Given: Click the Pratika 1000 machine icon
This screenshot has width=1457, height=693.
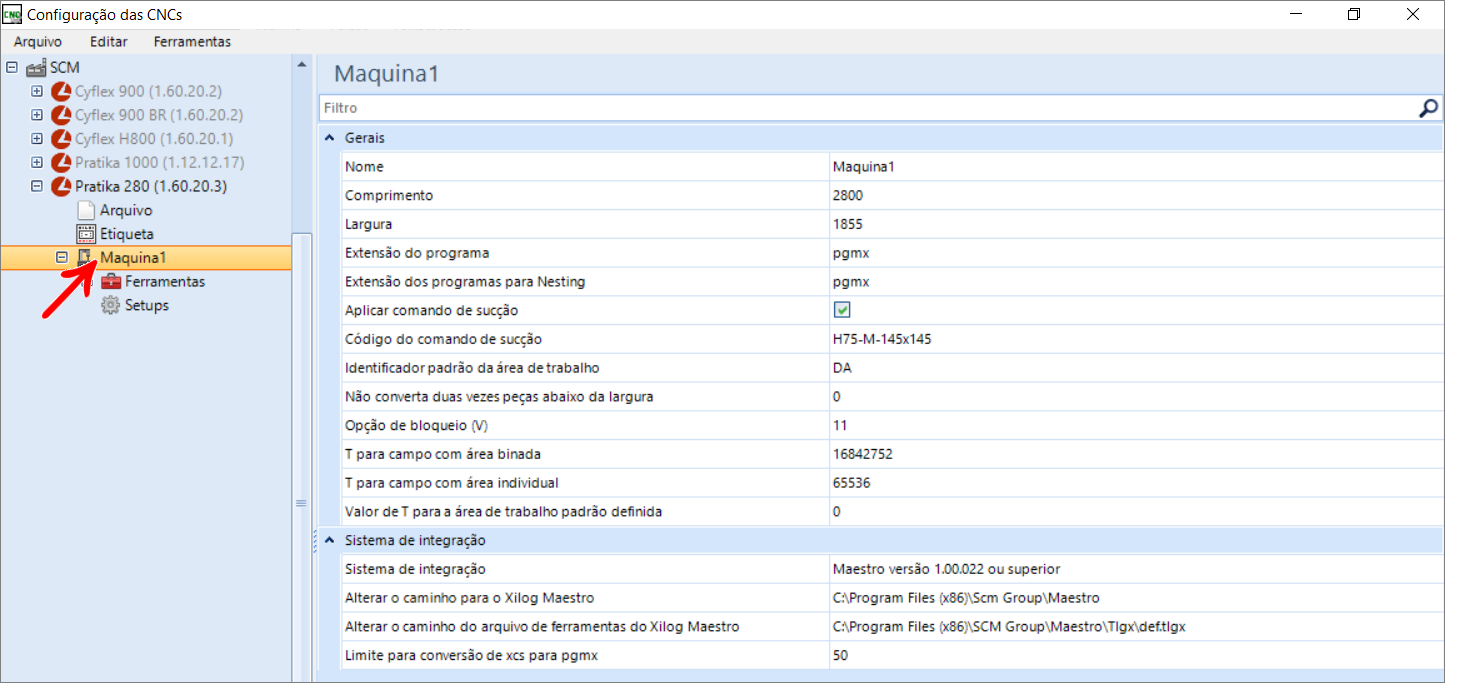Looking at the screenshot, I should 62,163.
